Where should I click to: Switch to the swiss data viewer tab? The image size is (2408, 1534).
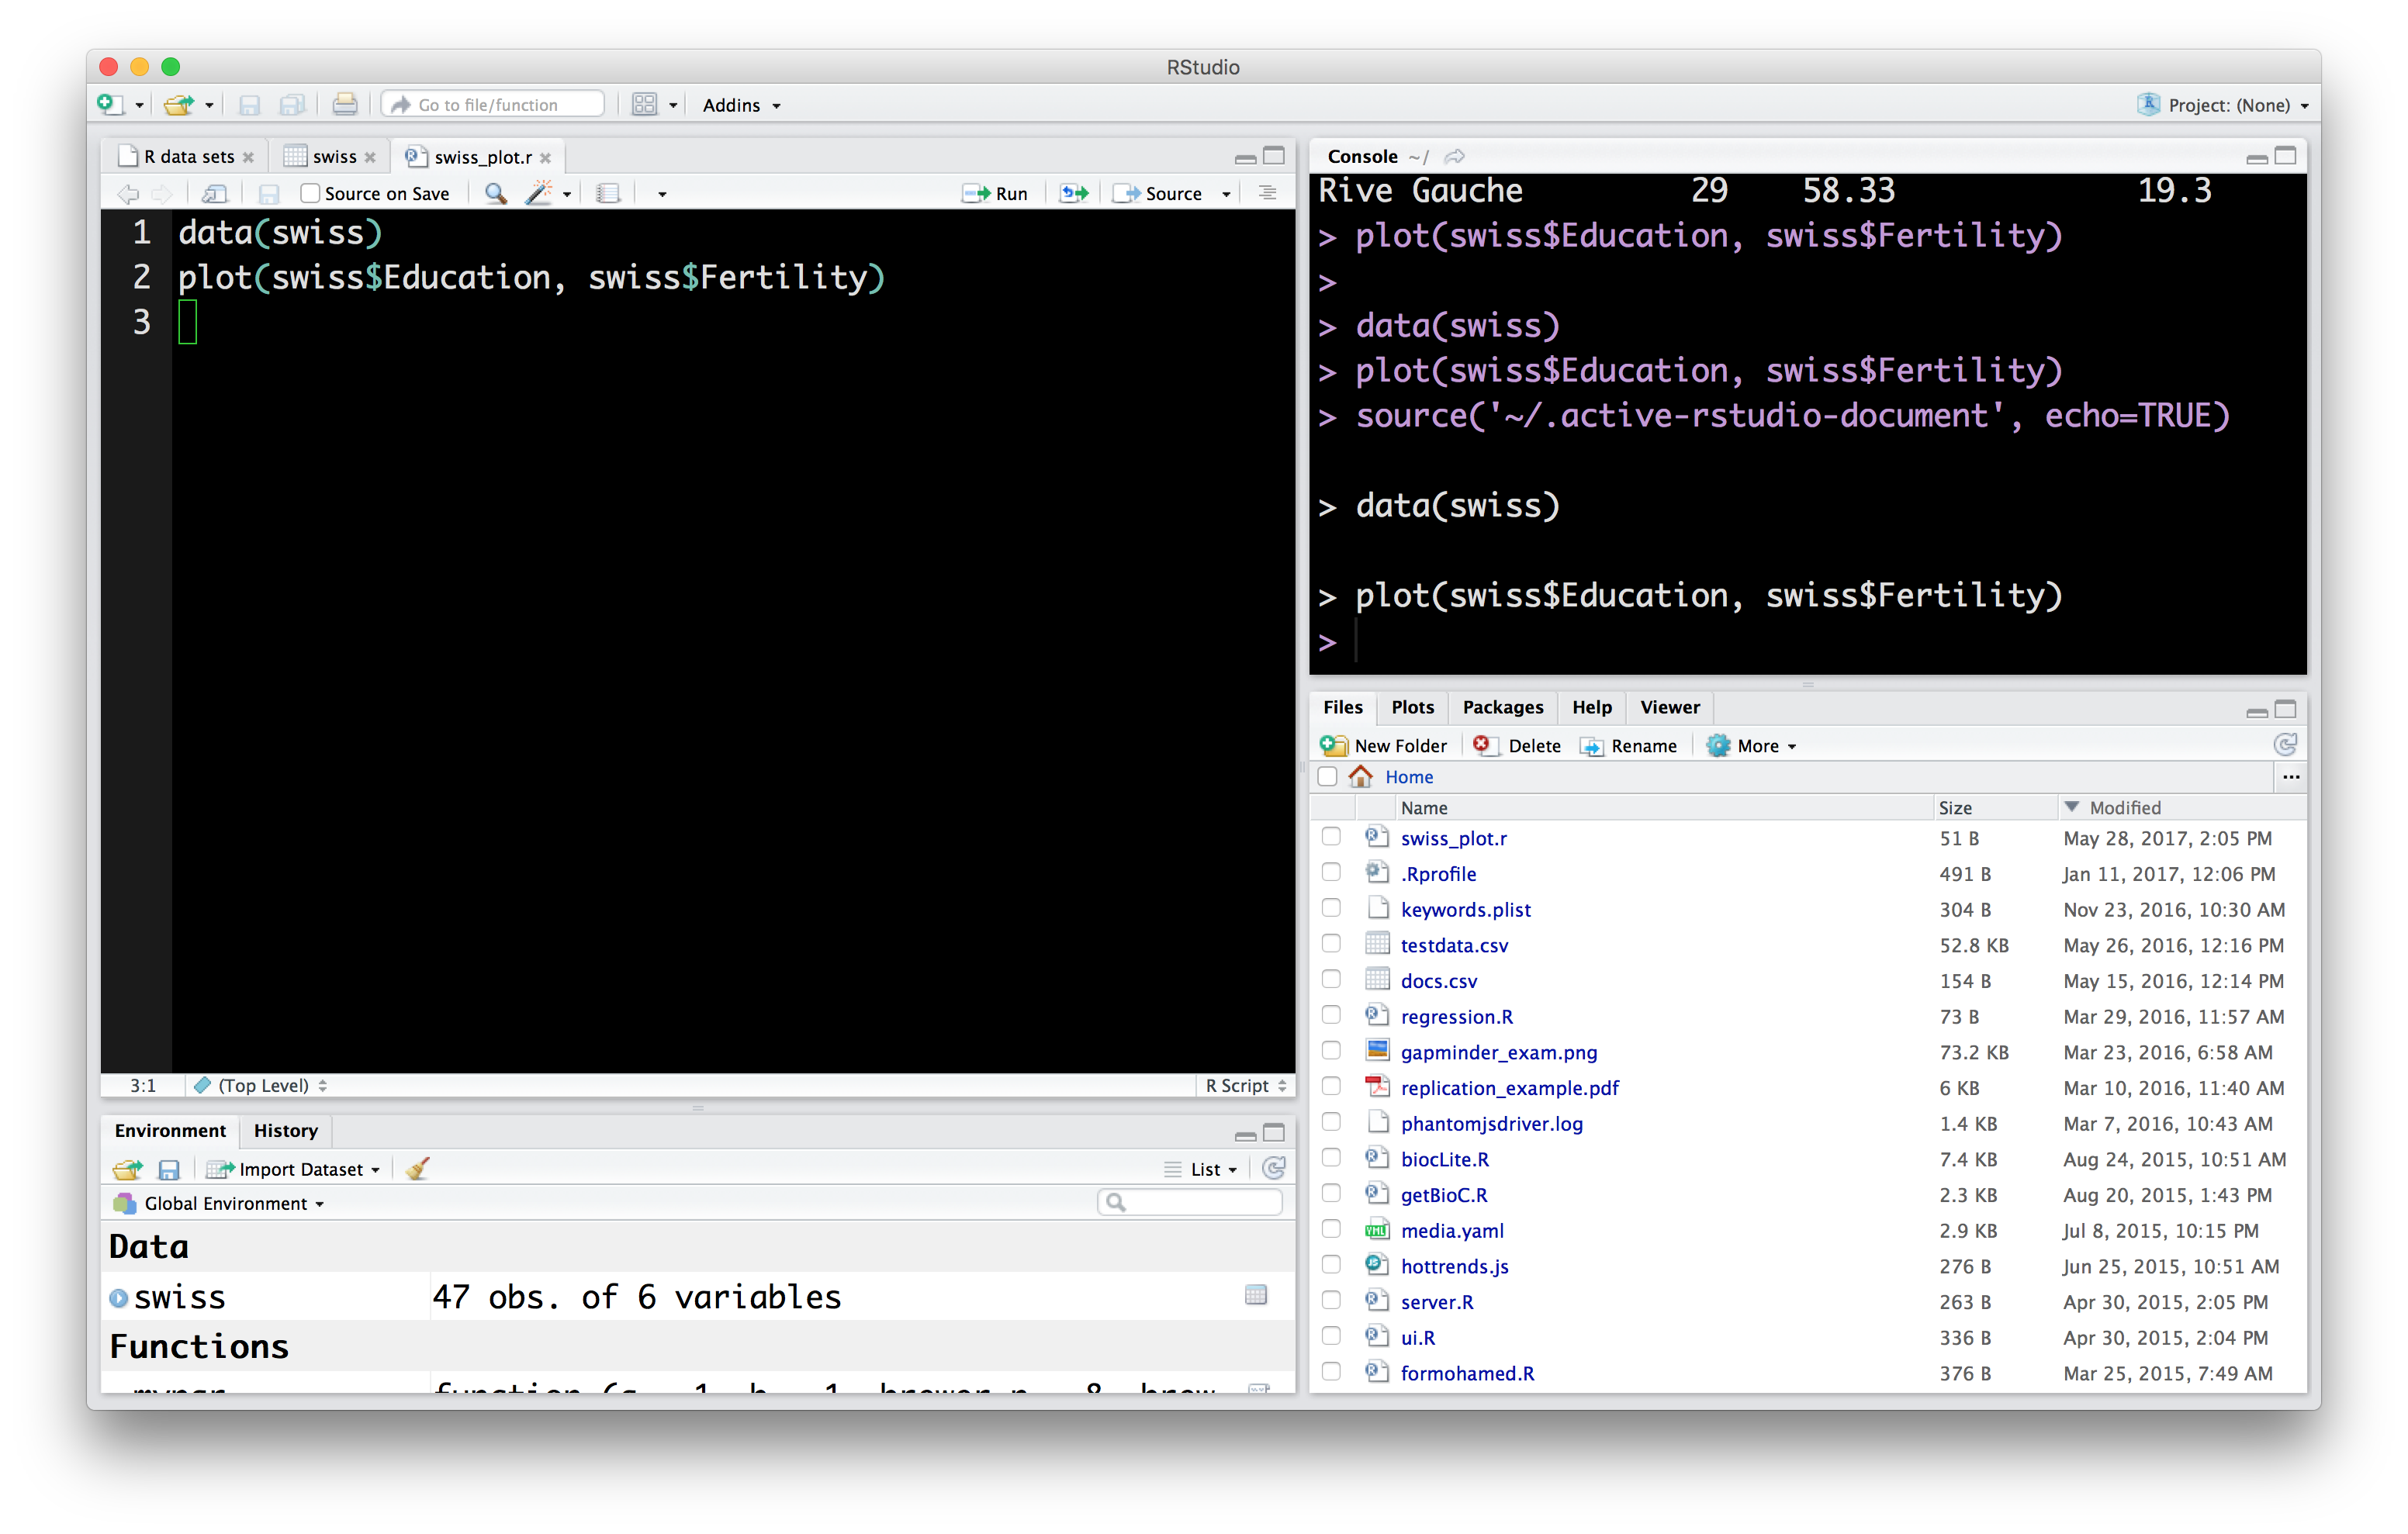click(331, 157)
